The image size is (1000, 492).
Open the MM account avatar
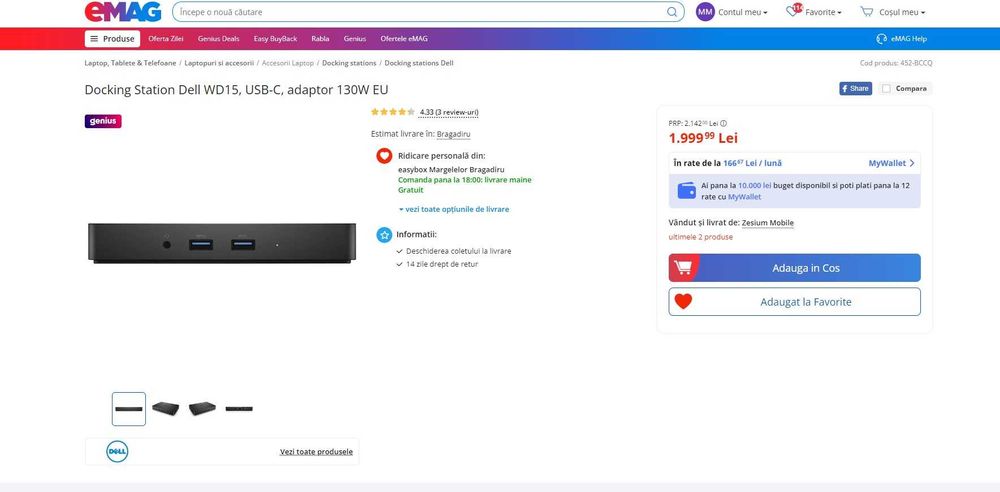705,11
